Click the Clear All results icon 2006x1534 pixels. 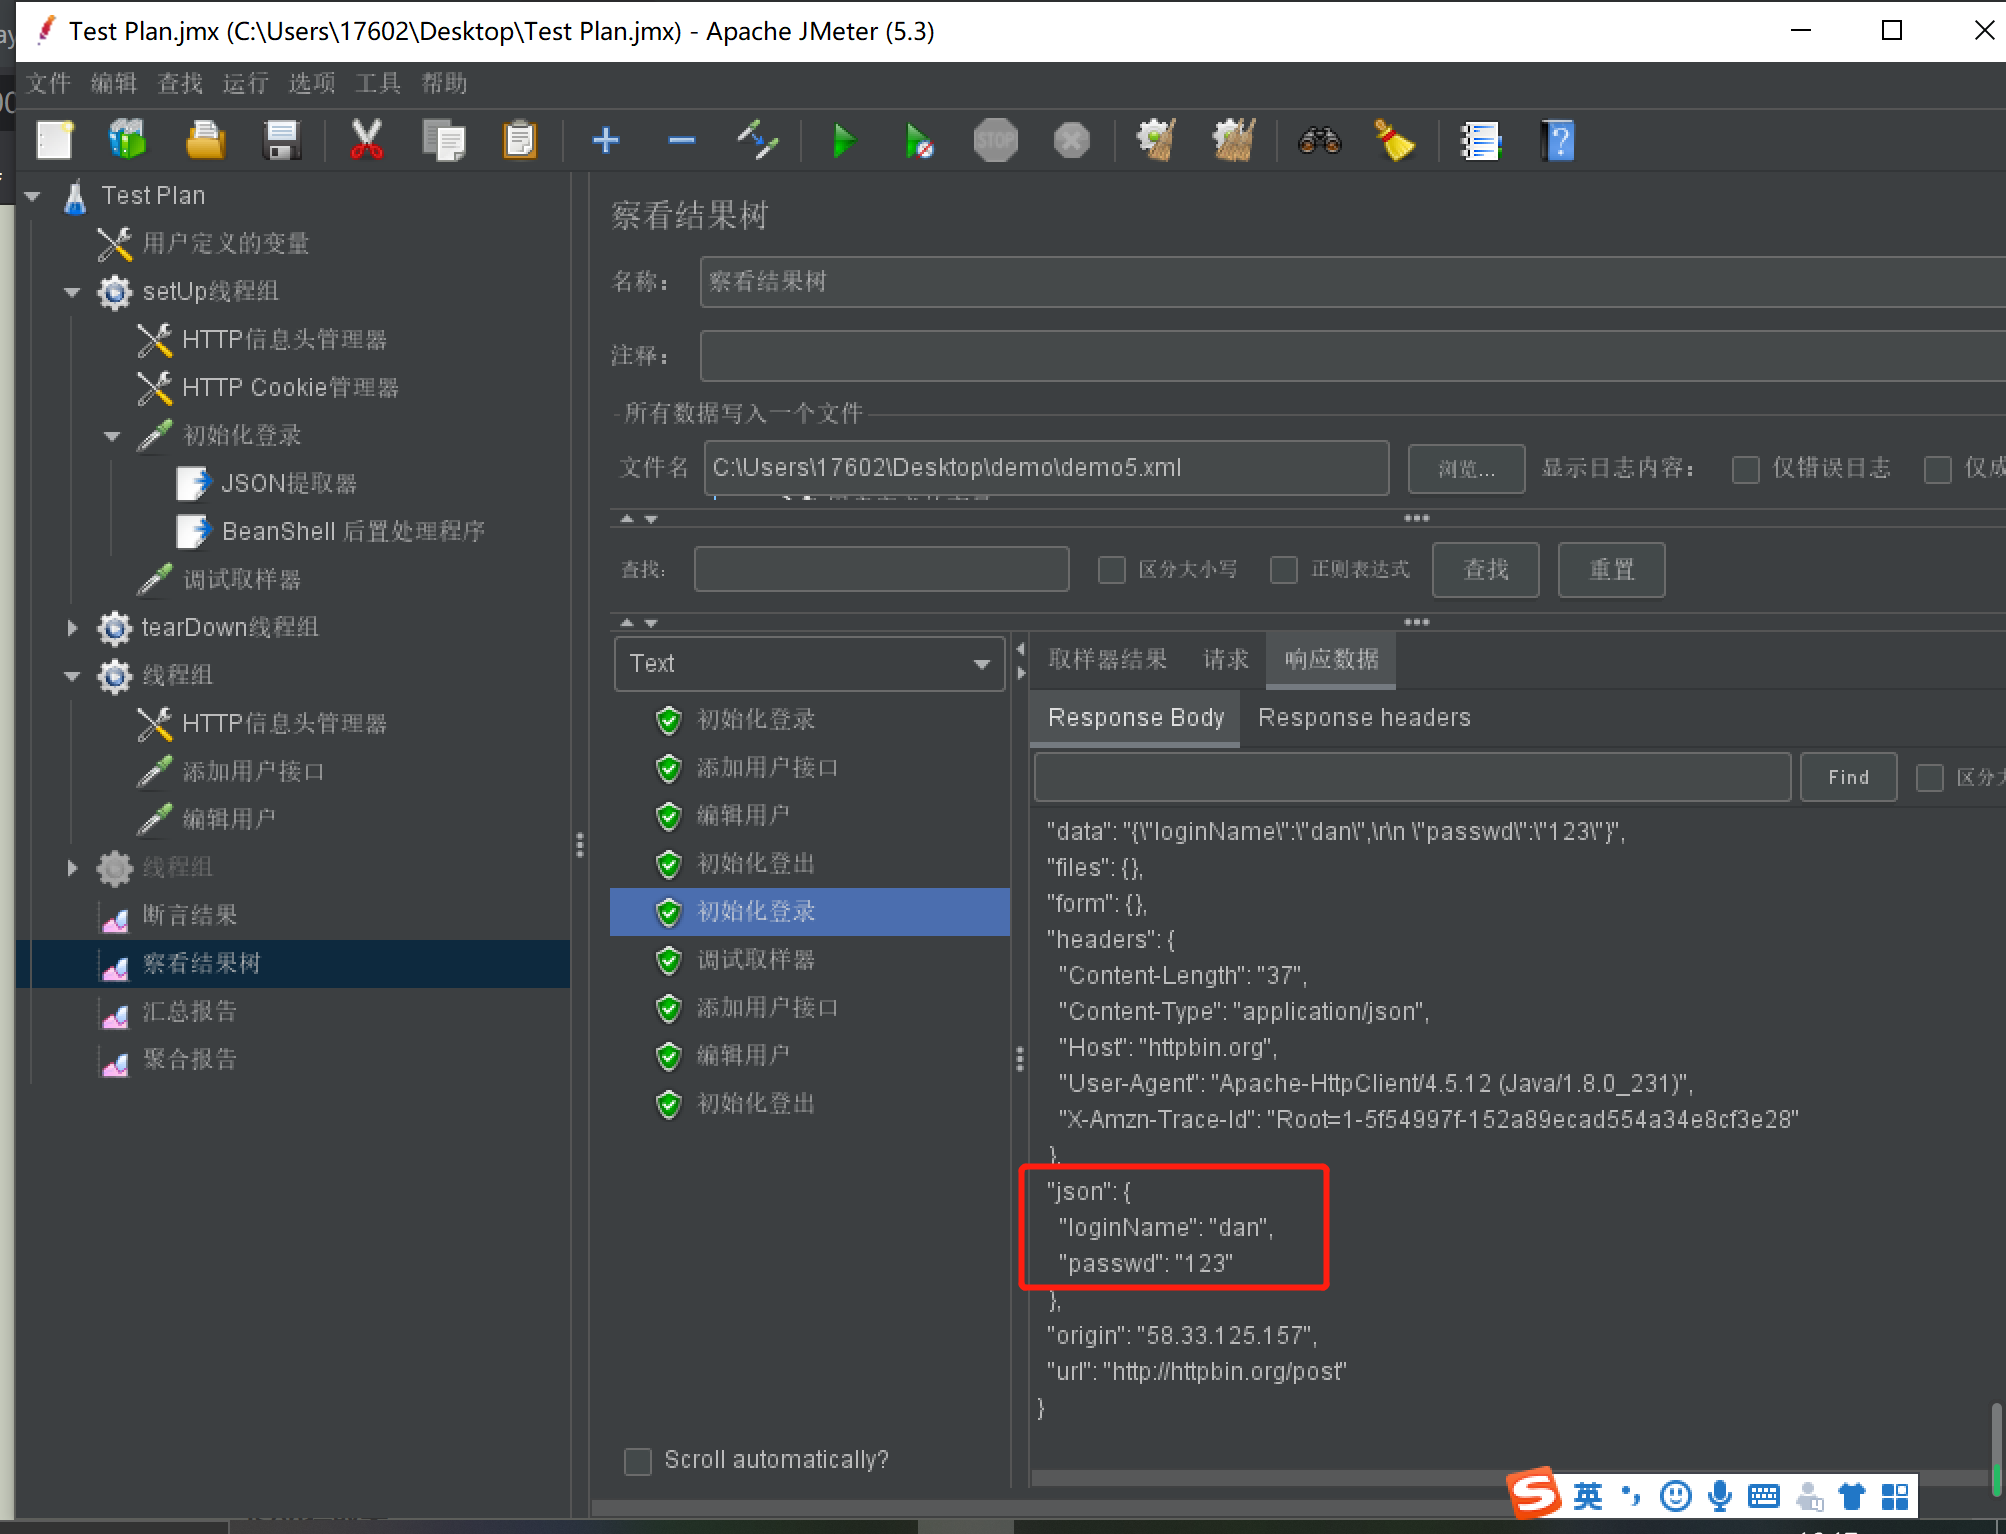pyautogui.click(x=1233, y=140)
